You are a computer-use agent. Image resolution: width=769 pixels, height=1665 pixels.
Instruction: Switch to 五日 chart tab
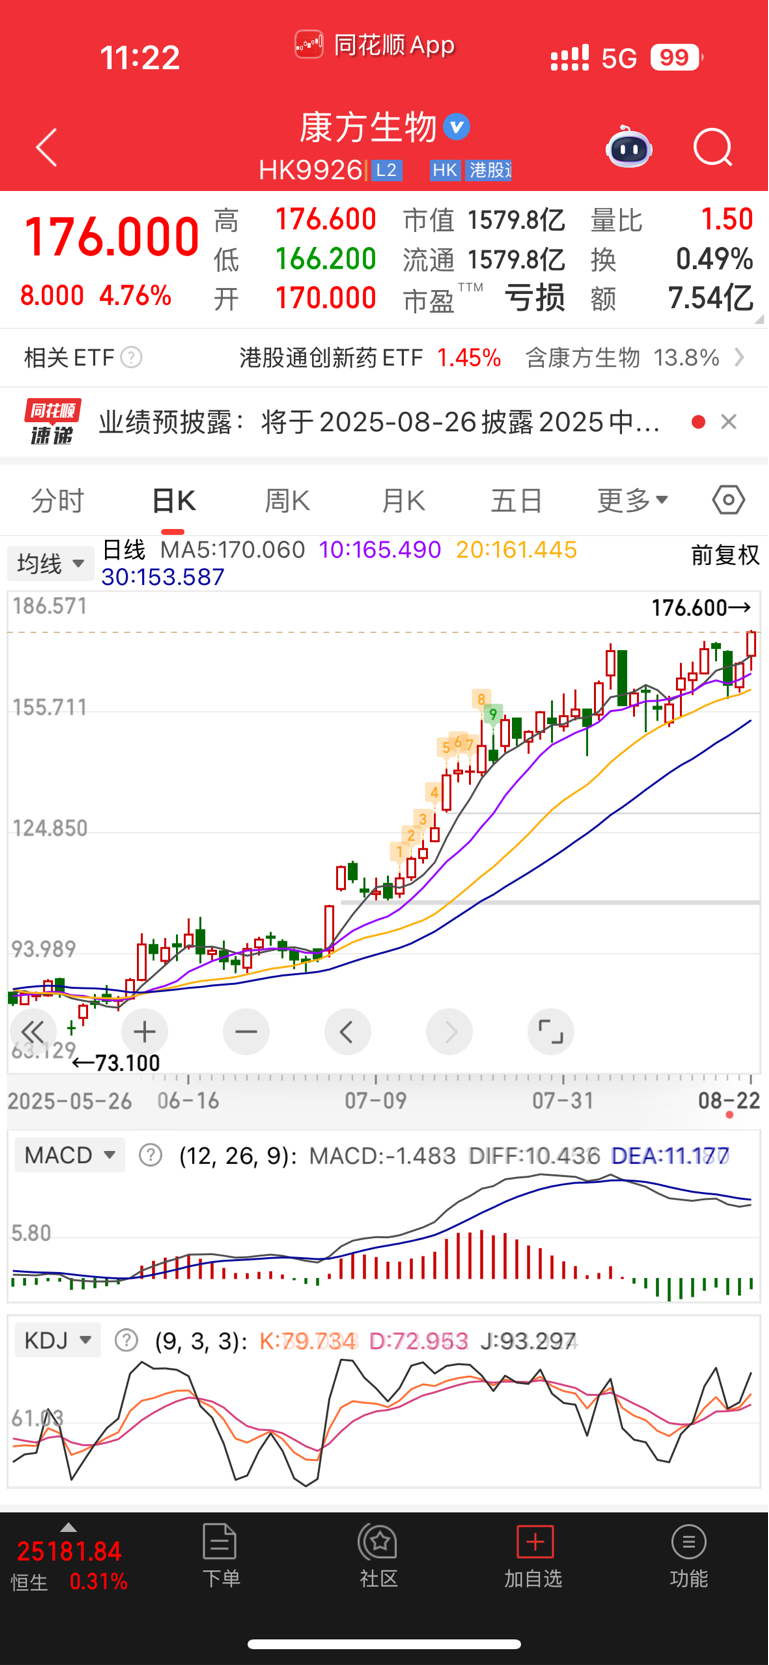[x=517, y=500]
